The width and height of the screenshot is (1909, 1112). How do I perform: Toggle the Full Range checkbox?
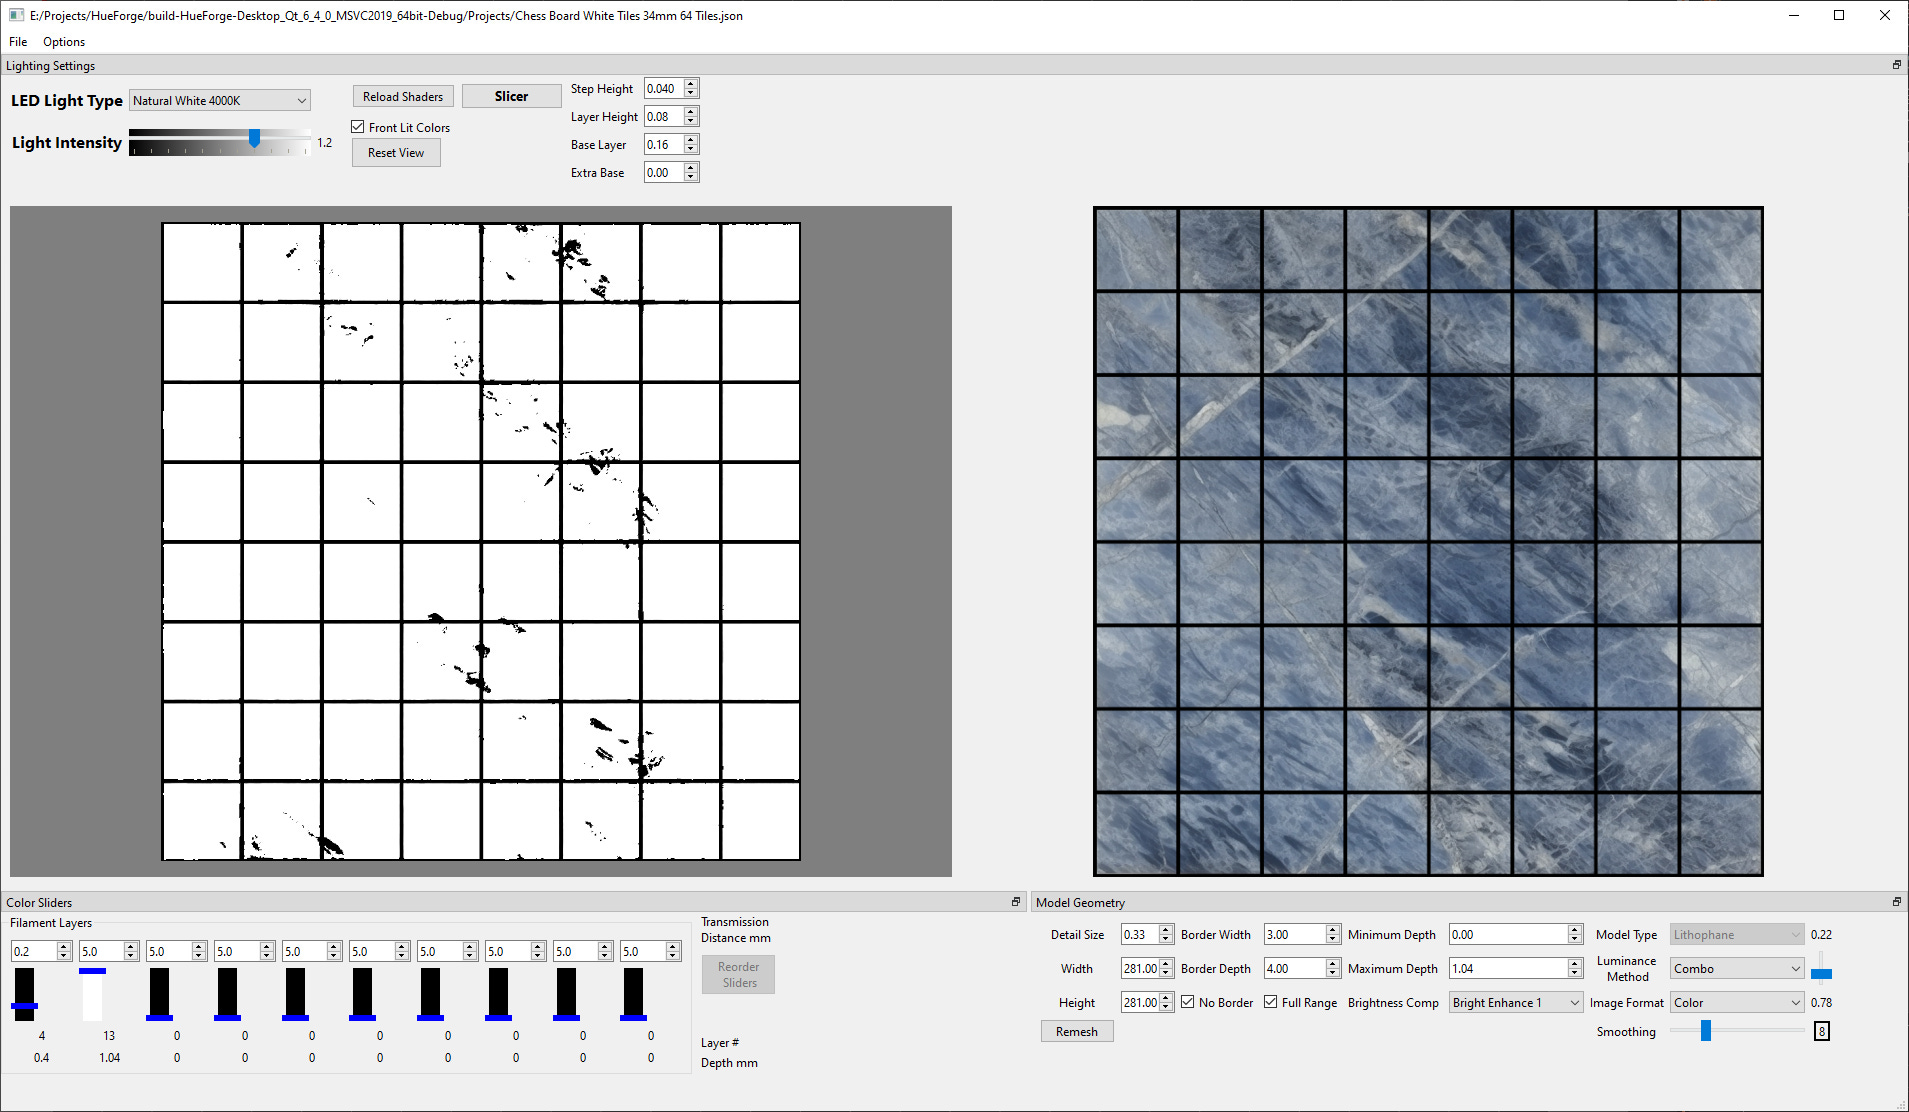point(1271,1002)
